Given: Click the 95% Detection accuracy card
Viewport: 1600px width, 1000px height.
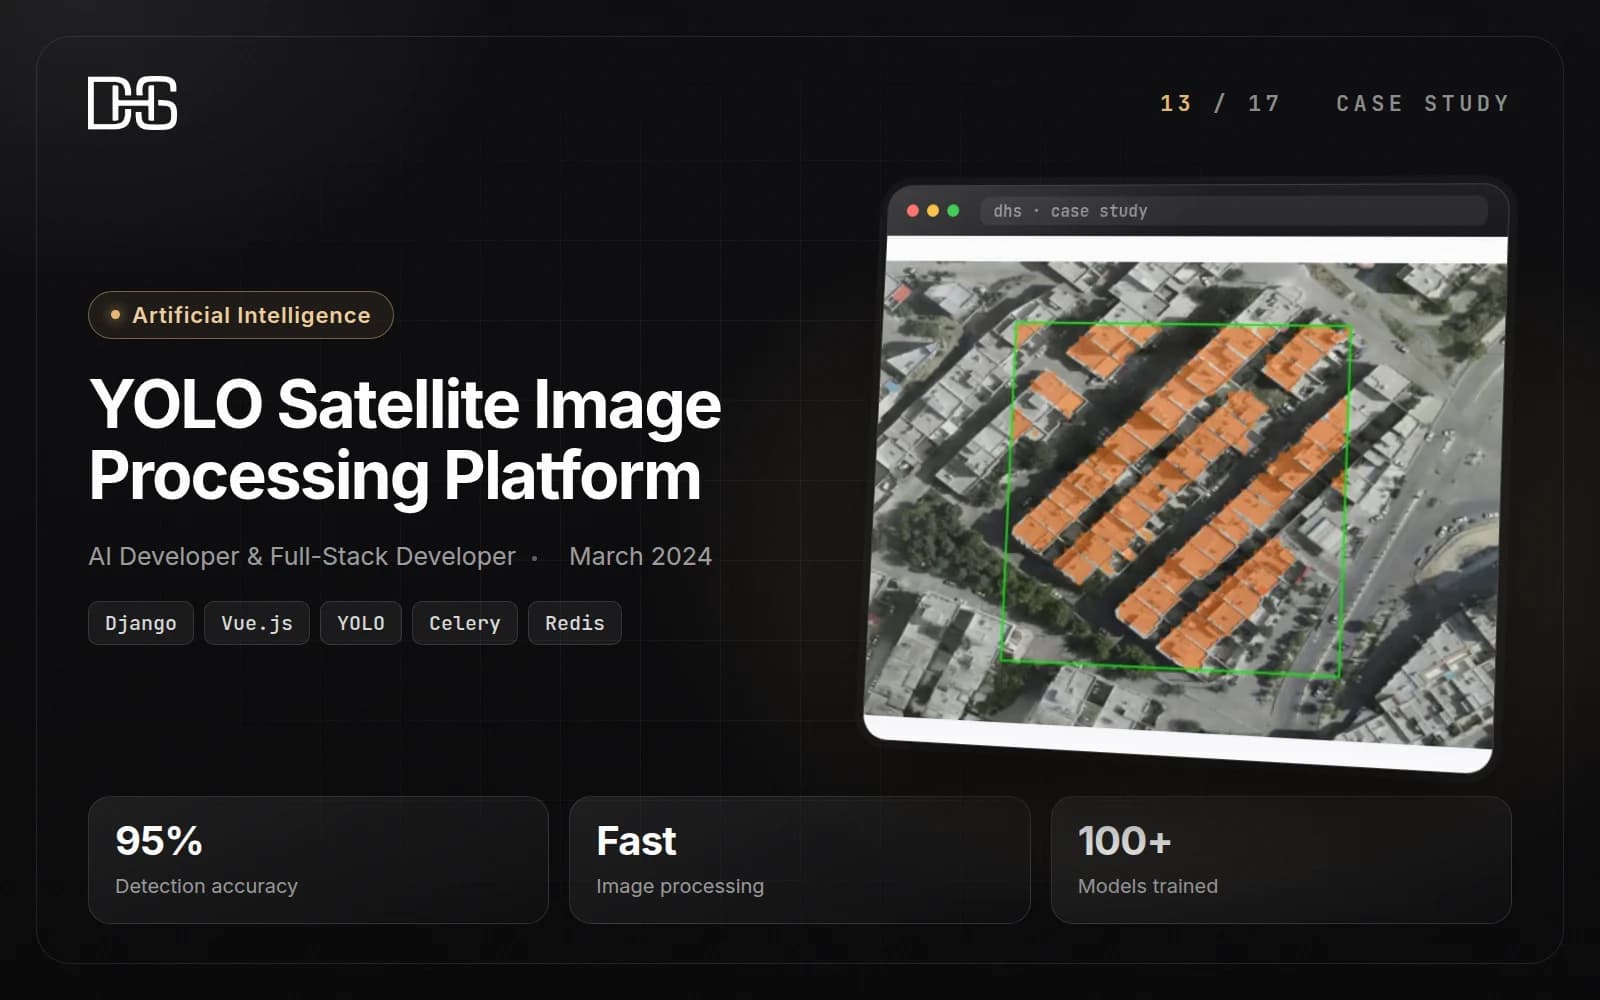Looking at the screenshot, I should (x=318, y=860).
